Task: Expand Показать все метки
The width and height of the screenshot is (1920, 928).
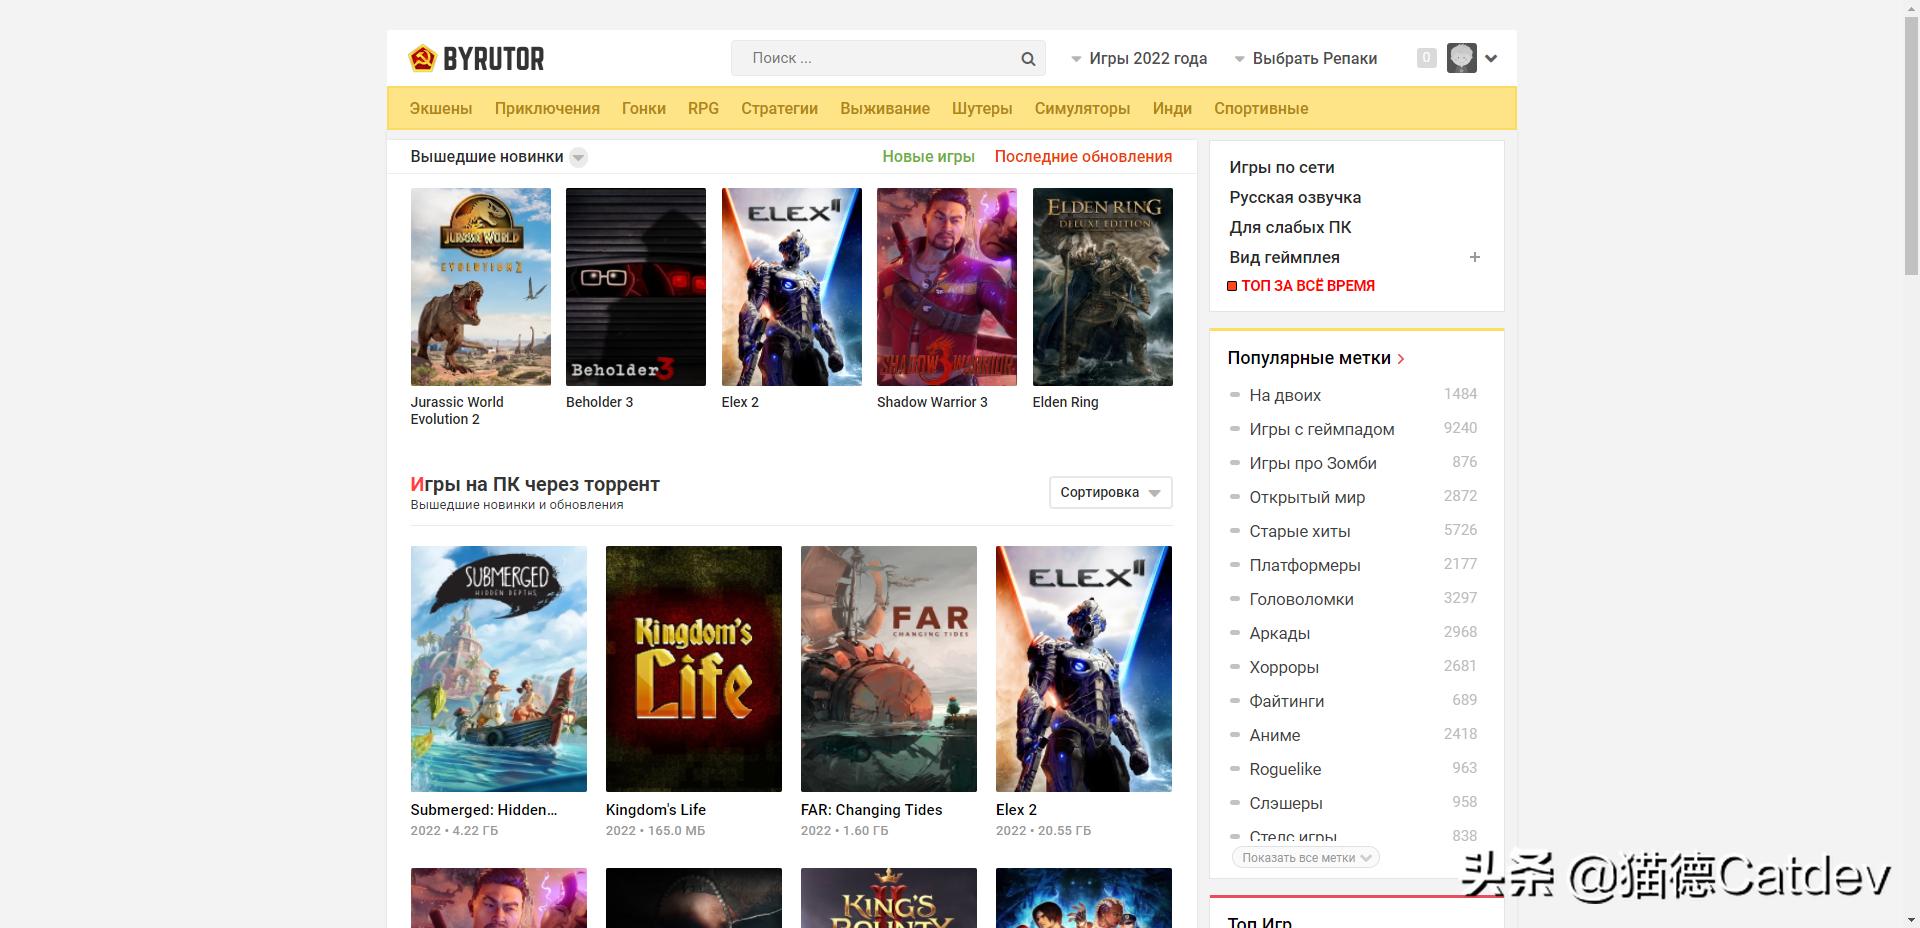Action: click(x=1305, y=857)
